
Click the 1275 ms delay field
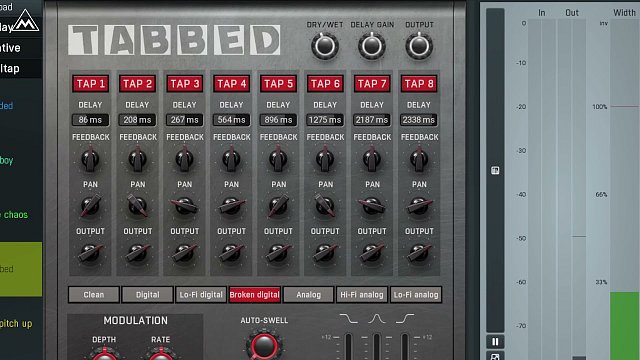325,120
